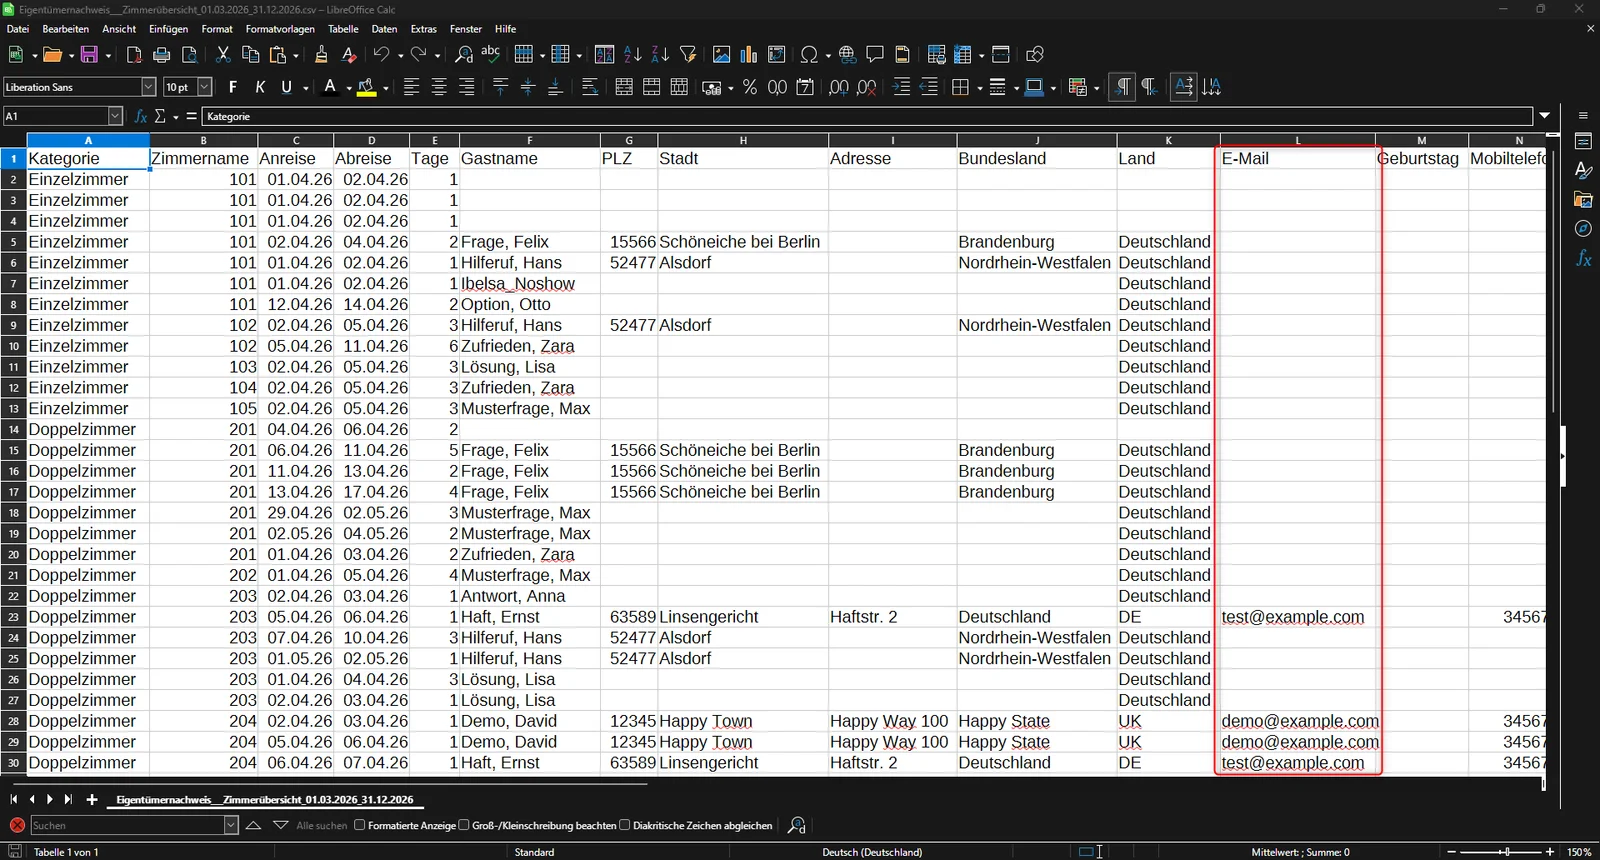Sort ascending using the toolbar icon
Screen dimensions: 1600x860
[633, 55]
